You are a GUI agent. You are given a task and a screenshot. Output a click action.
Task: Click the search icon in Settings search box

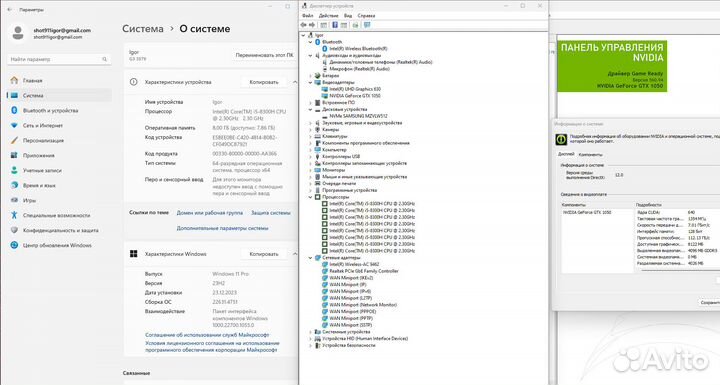104,59
